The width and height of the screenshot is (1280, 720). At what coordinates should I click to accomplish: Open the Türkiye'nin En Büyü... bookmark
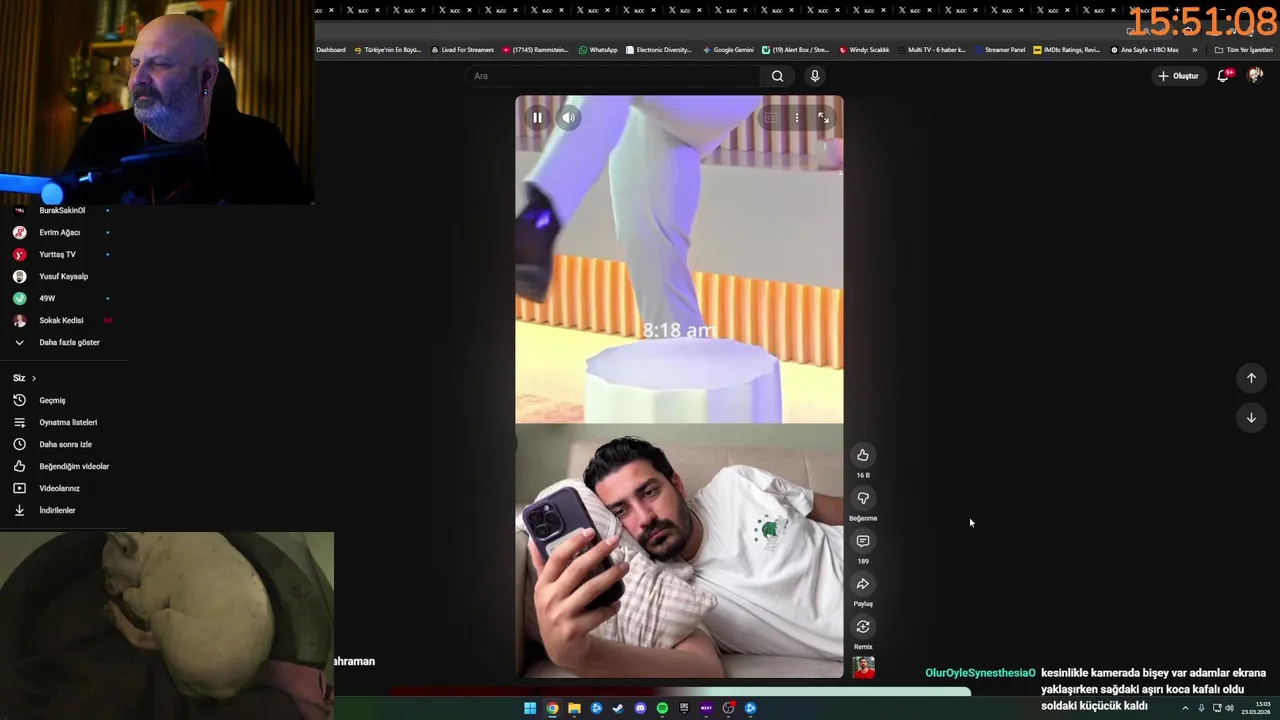click(x=388, y=50)
